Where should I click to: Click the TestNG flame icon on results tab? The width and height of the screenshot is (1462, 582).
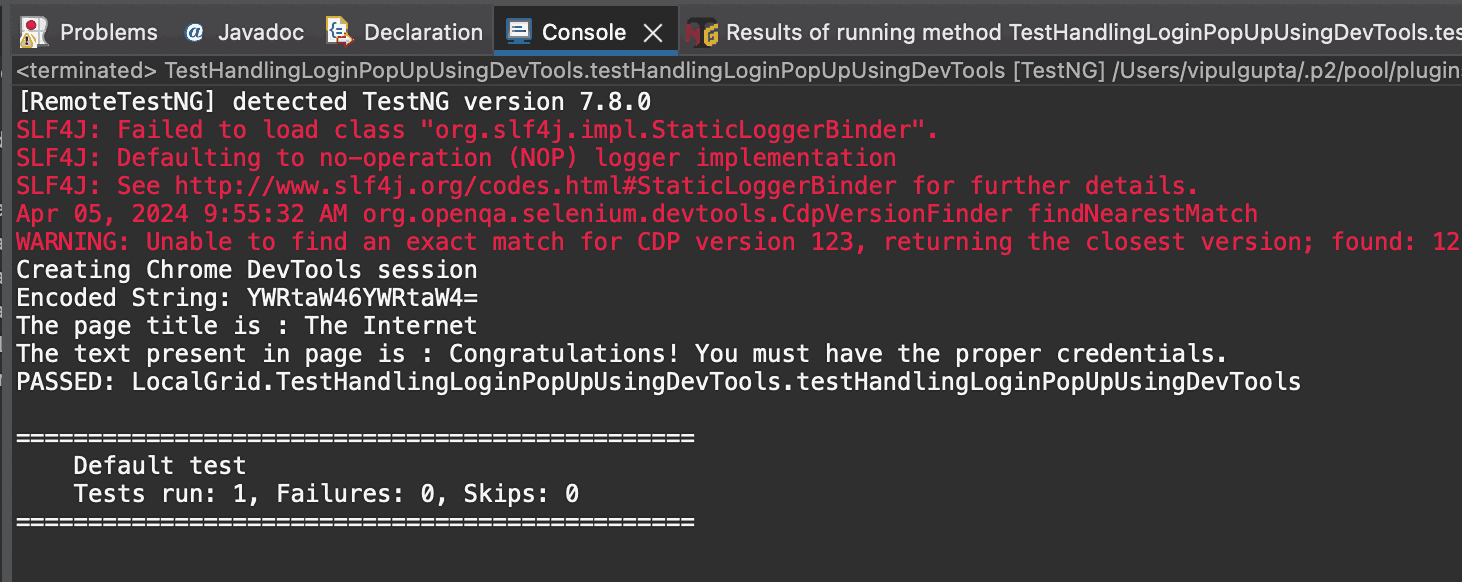pyautogui.click(x=700, y=31)
